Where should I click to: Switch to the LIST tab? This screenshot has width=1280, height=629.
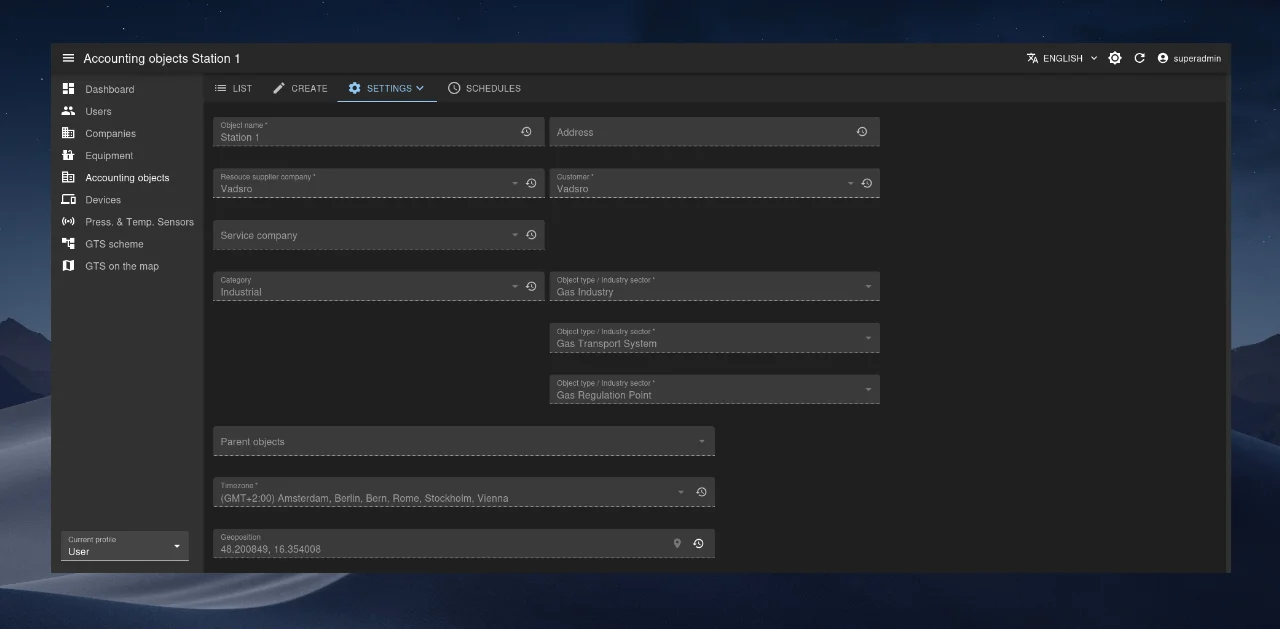[x=233, y=88]
